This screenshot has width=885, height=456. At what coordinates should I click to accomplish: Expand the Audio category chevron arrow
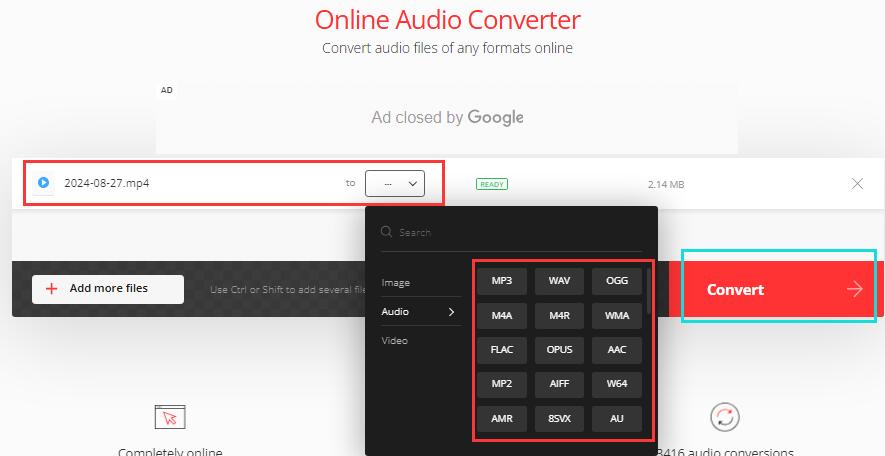point(451,312)
